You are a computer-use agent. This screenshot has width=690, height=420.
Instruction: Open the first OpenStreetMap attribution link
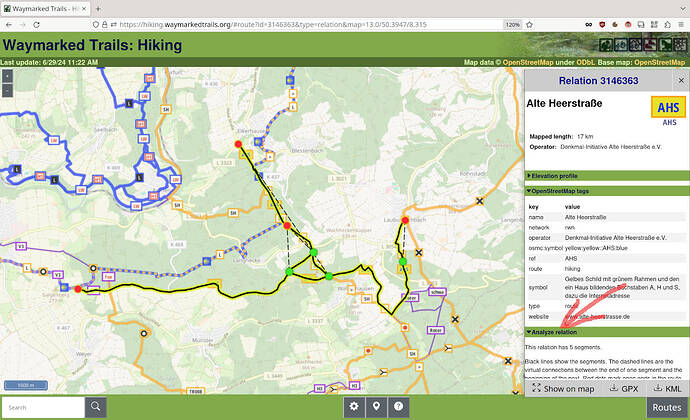(x=528, y=63)
